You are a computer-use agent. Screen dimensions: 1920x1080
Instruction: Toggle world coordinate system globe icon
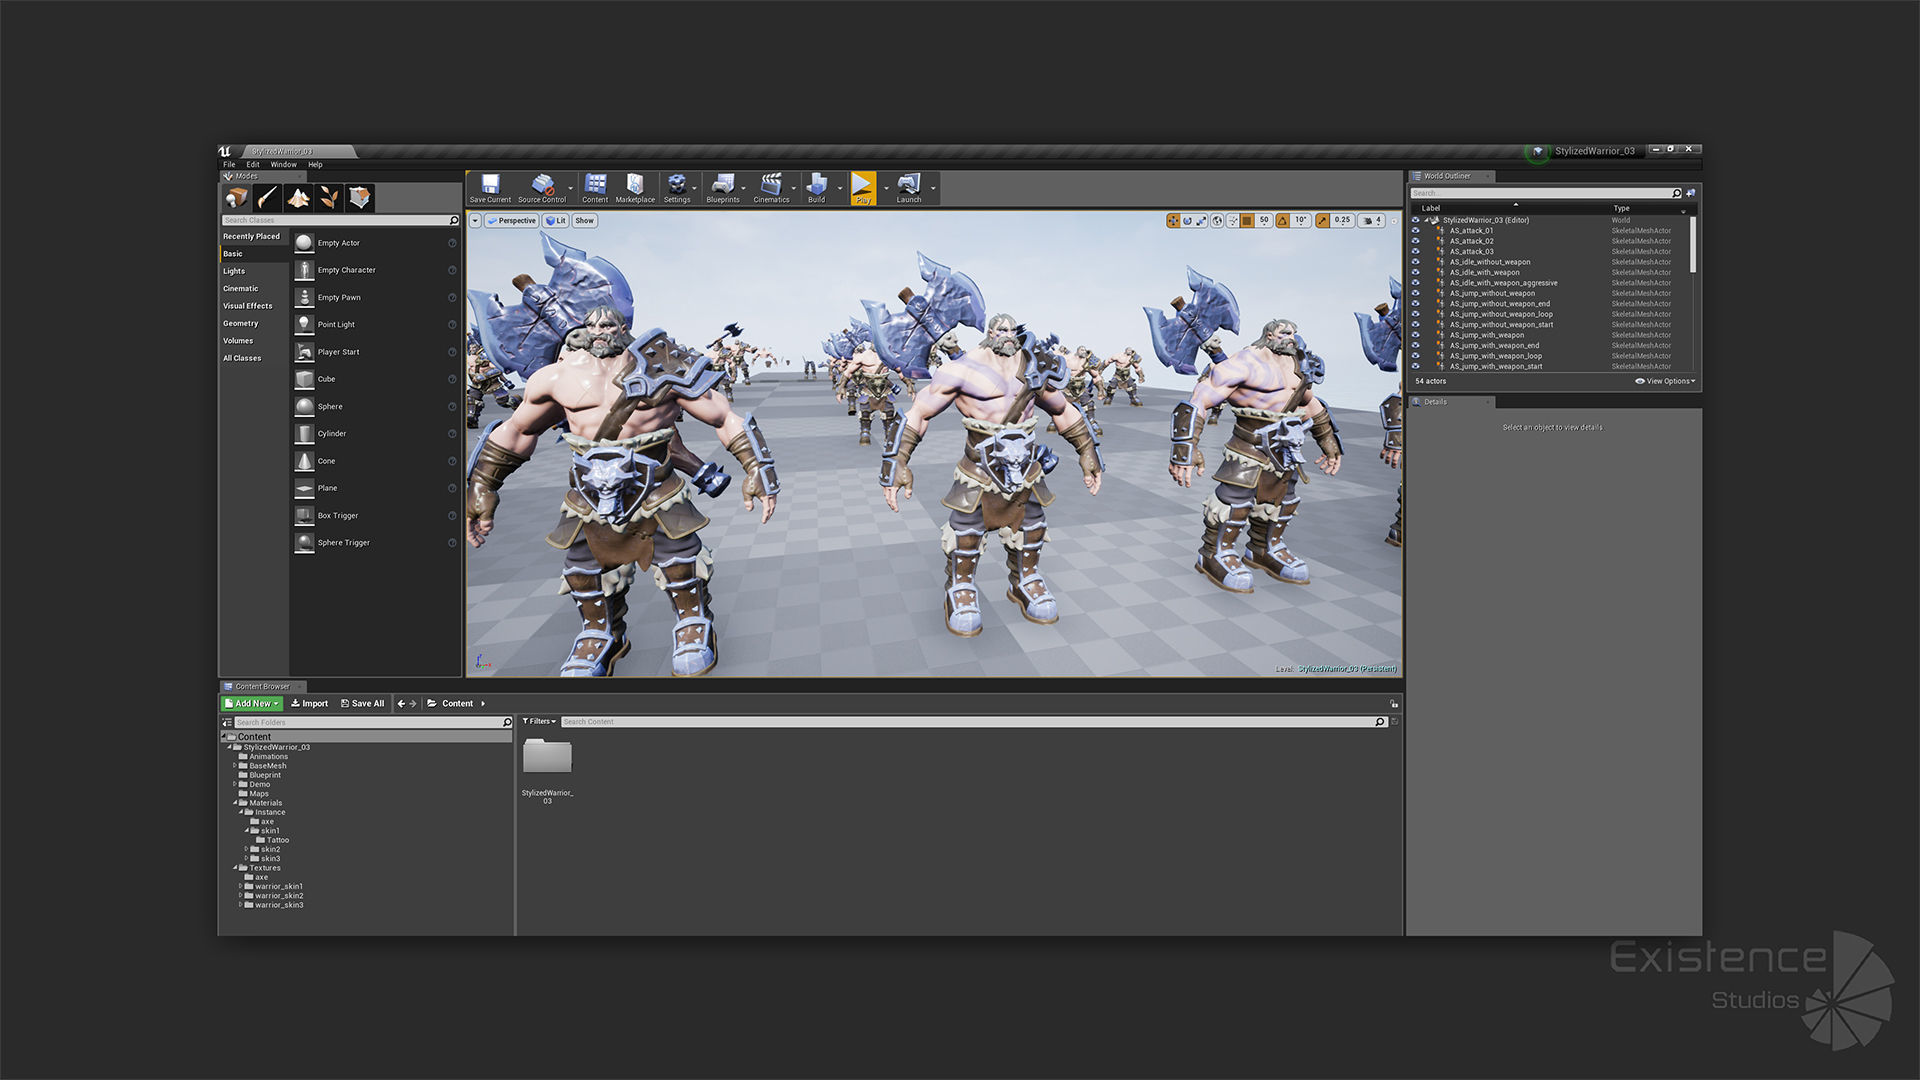point(1217,221)
